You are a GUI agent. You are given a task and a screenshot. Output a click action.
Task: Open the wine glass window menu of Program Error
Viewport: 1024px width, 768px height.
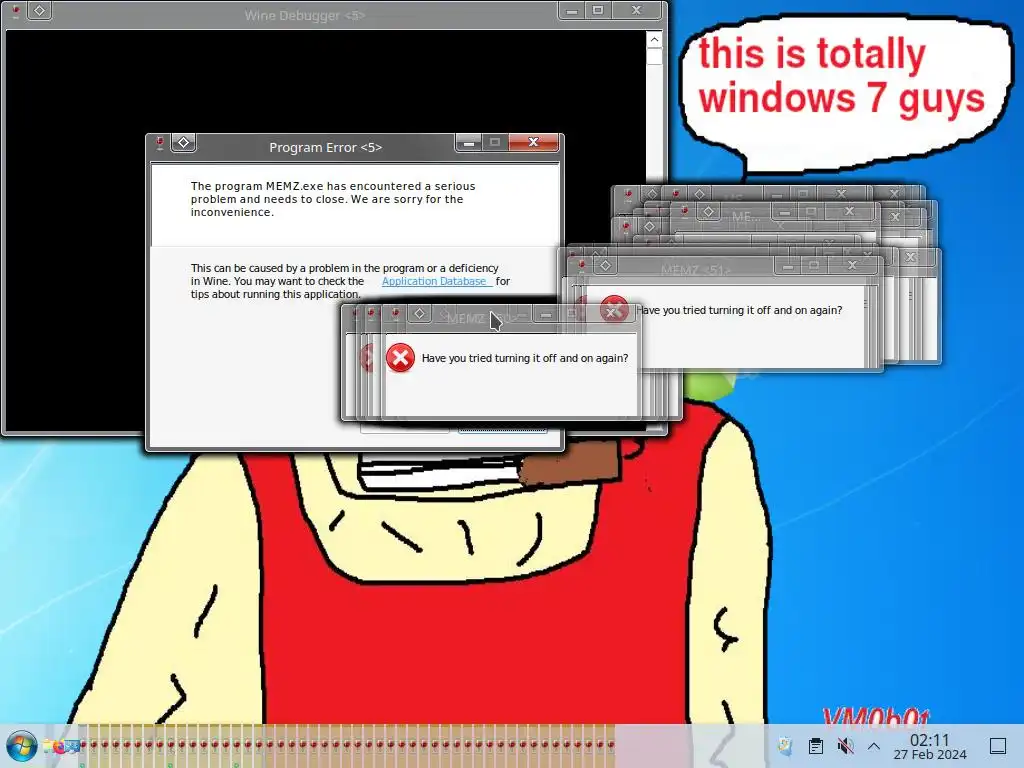(x=159, y=143)
